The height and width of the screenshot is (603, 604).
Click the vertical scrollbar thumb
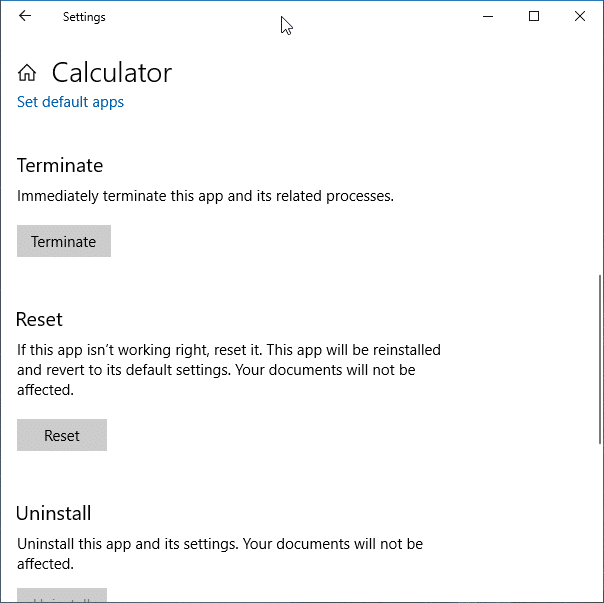point(600,359)
